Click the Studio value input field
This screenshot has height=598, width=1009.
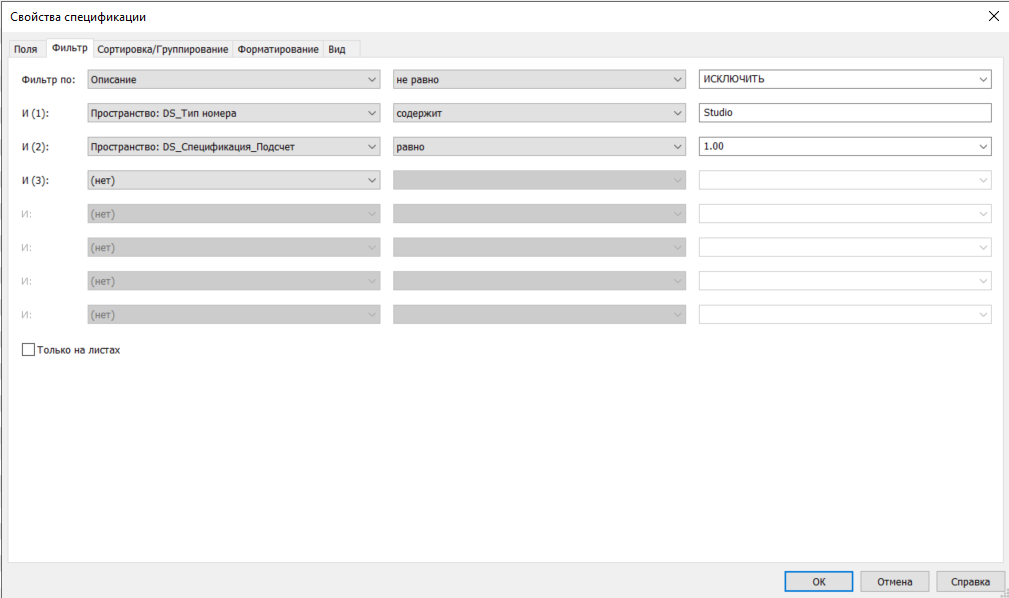(844, 113)
